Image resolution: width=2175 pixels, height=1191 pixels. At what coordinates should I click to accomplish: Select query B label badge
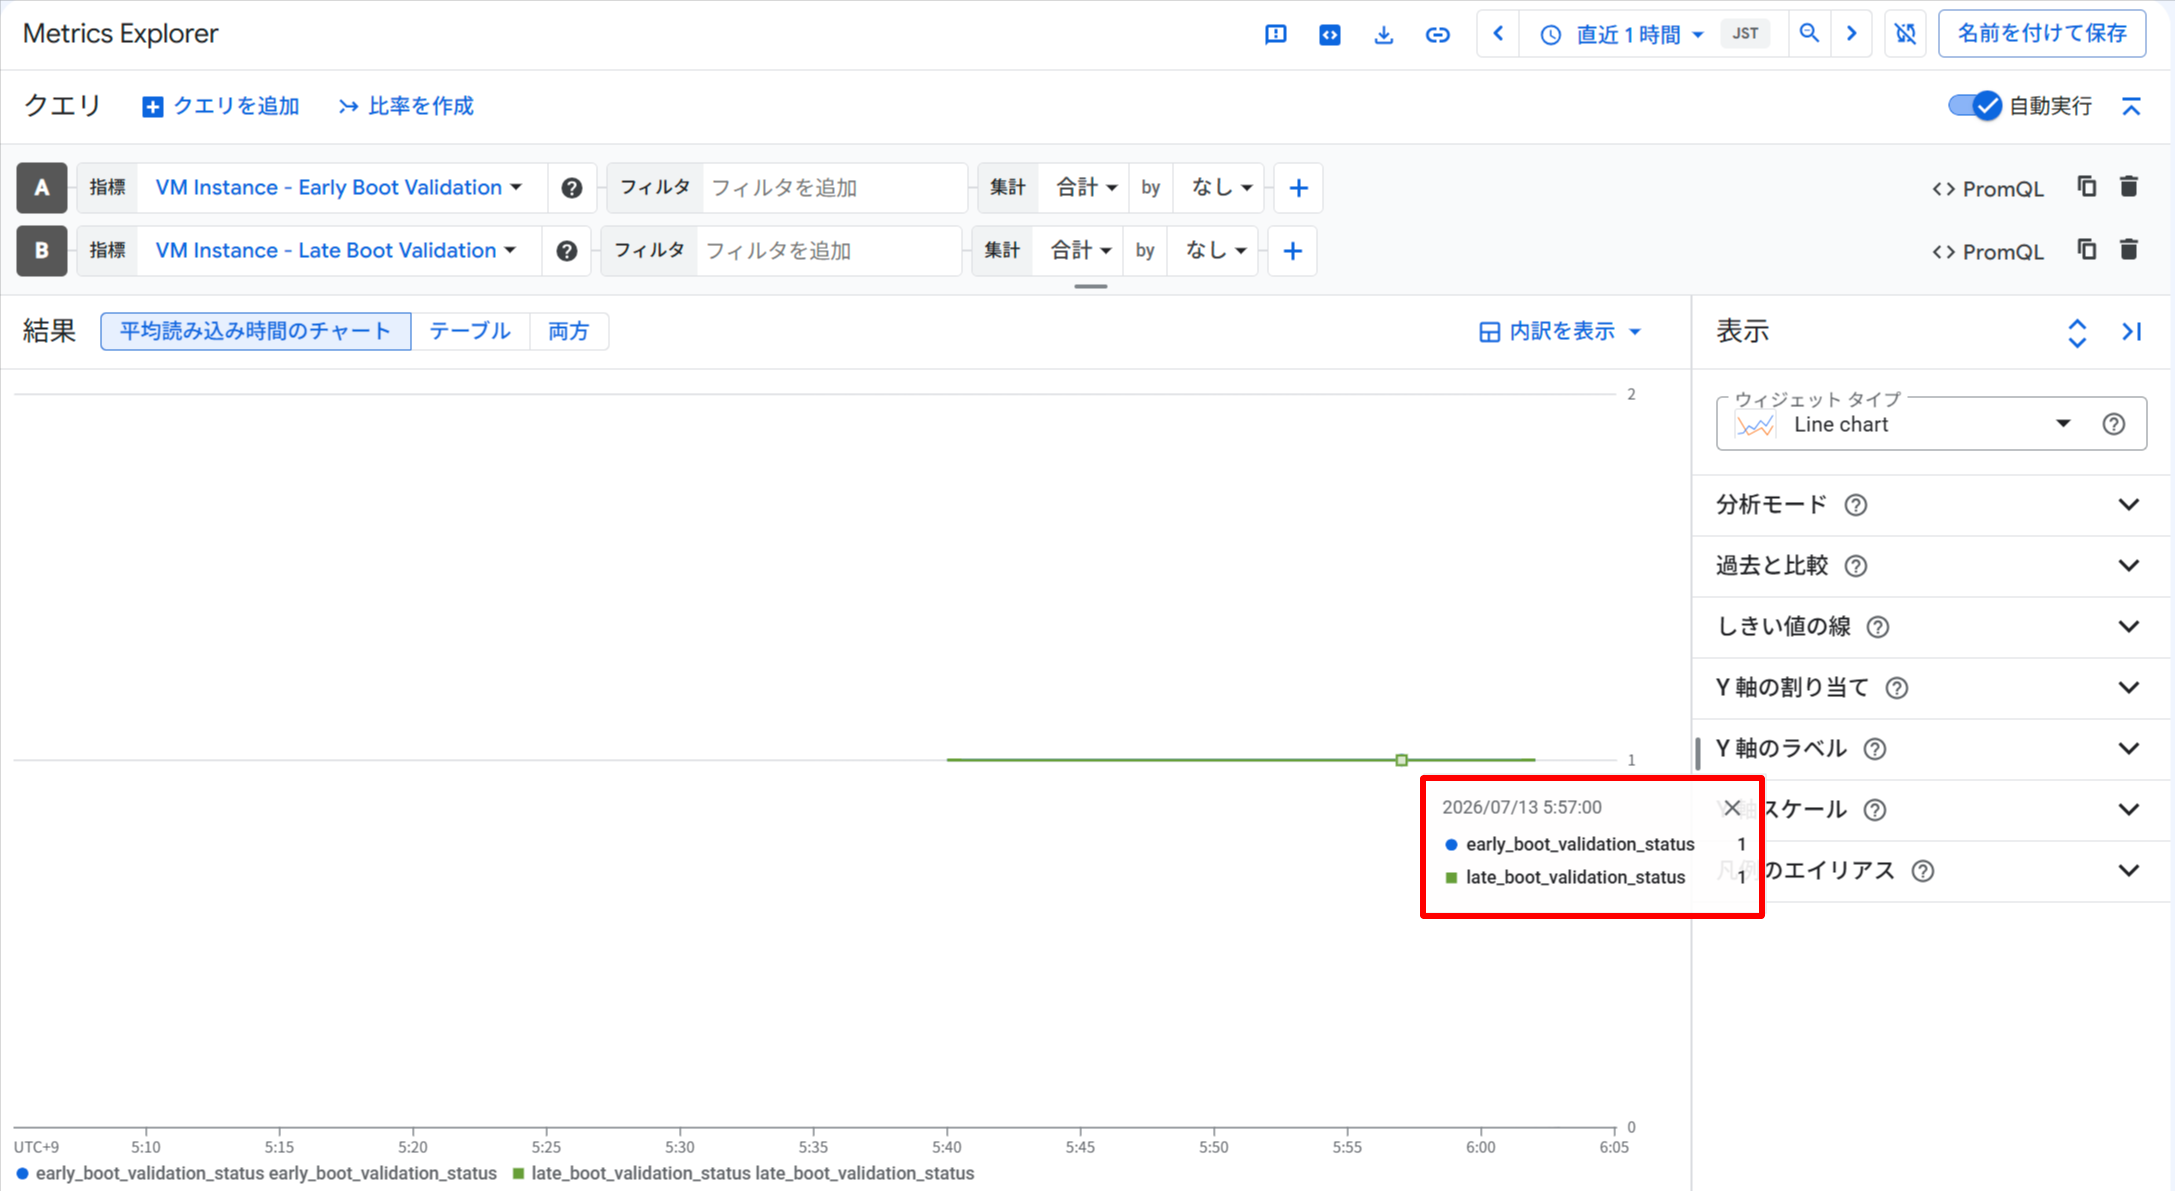tap(42, 251)
